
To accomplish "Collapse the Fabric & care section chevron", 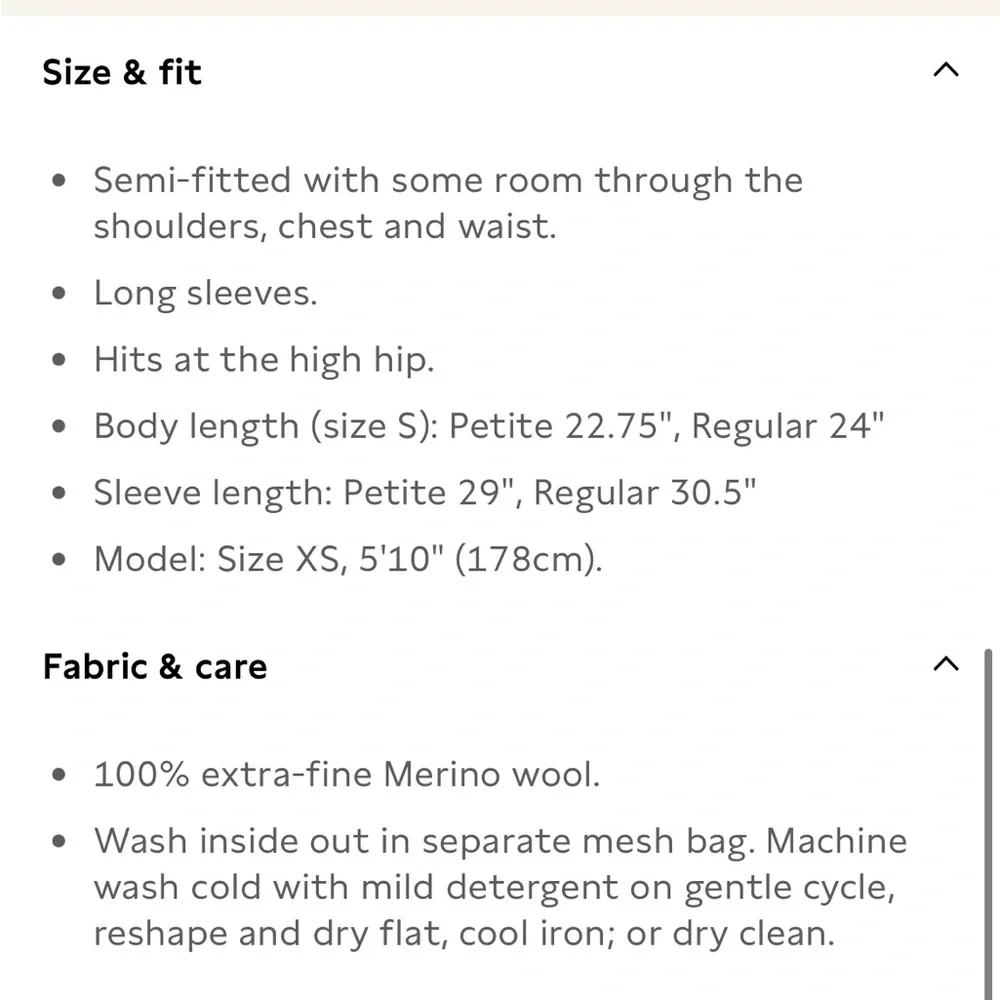I will tap(945, 664).
